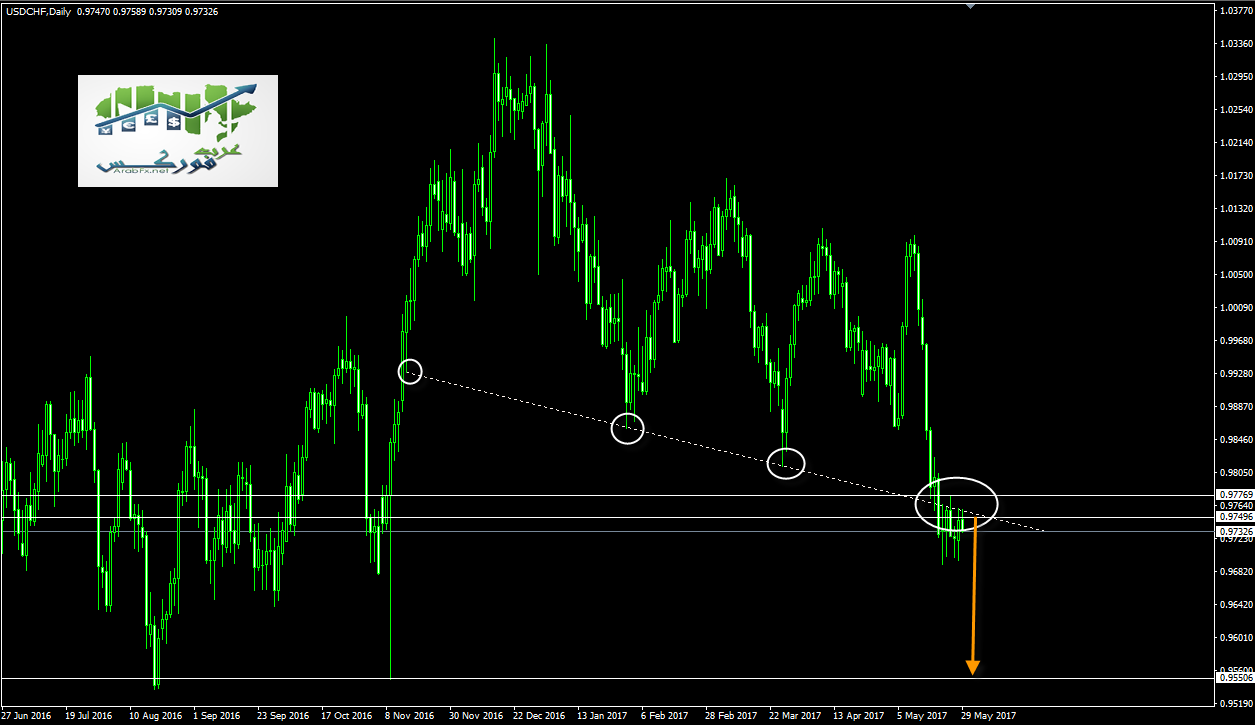Click the chart shift triangle marker at top
This screenshot has width=1255, height=725.
(969, 5)
